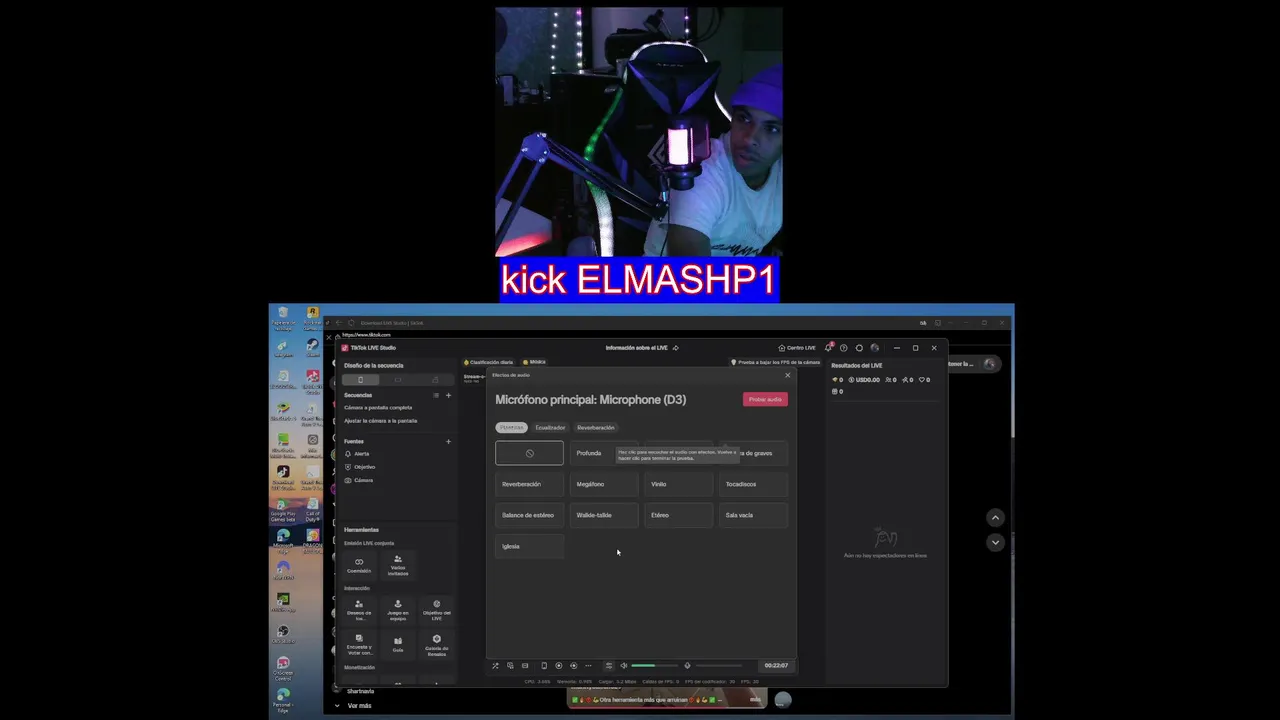Click the phone preview icon in bottom toolbar
Image resolution: width=1280 pixels, height=720 pixels.
(x=544, y=666)
